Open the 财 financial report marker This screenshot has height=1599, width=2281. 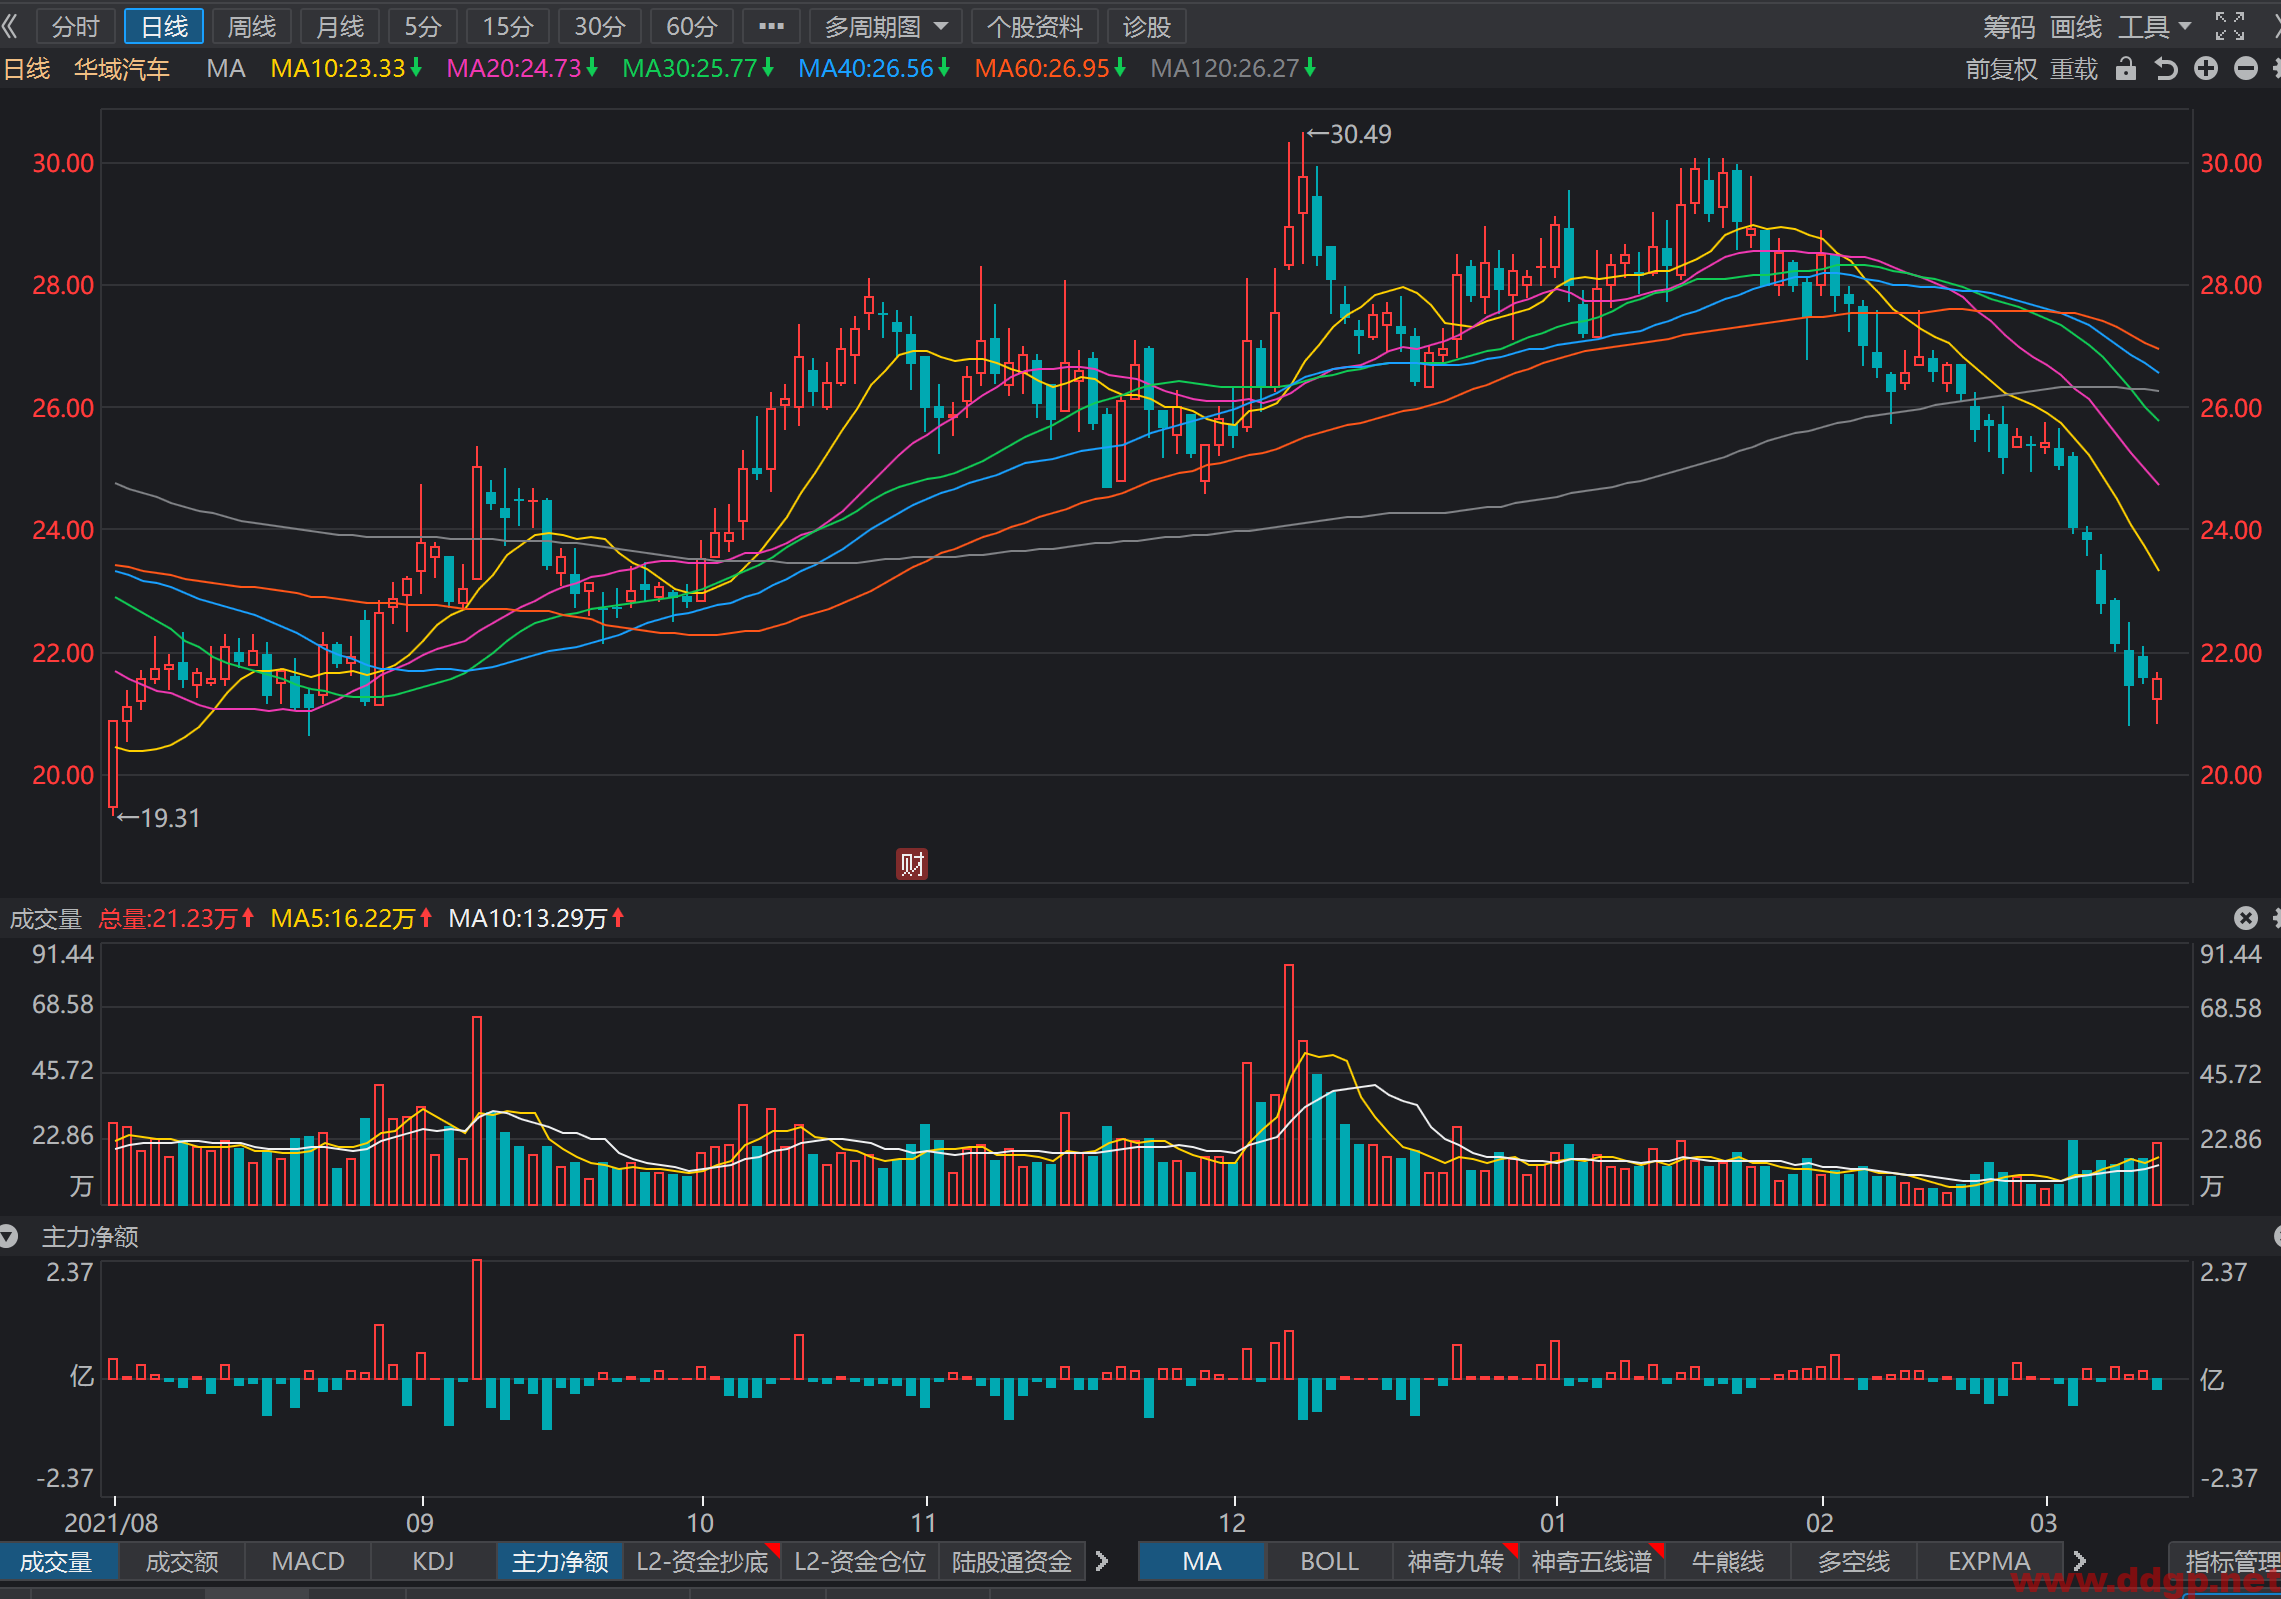click(x=912, y=863)
